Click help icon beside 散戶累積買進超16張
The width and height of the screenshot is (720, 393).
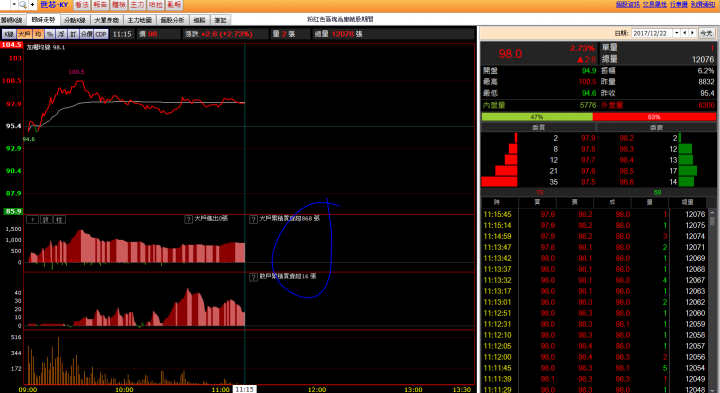tap(253, 277)
